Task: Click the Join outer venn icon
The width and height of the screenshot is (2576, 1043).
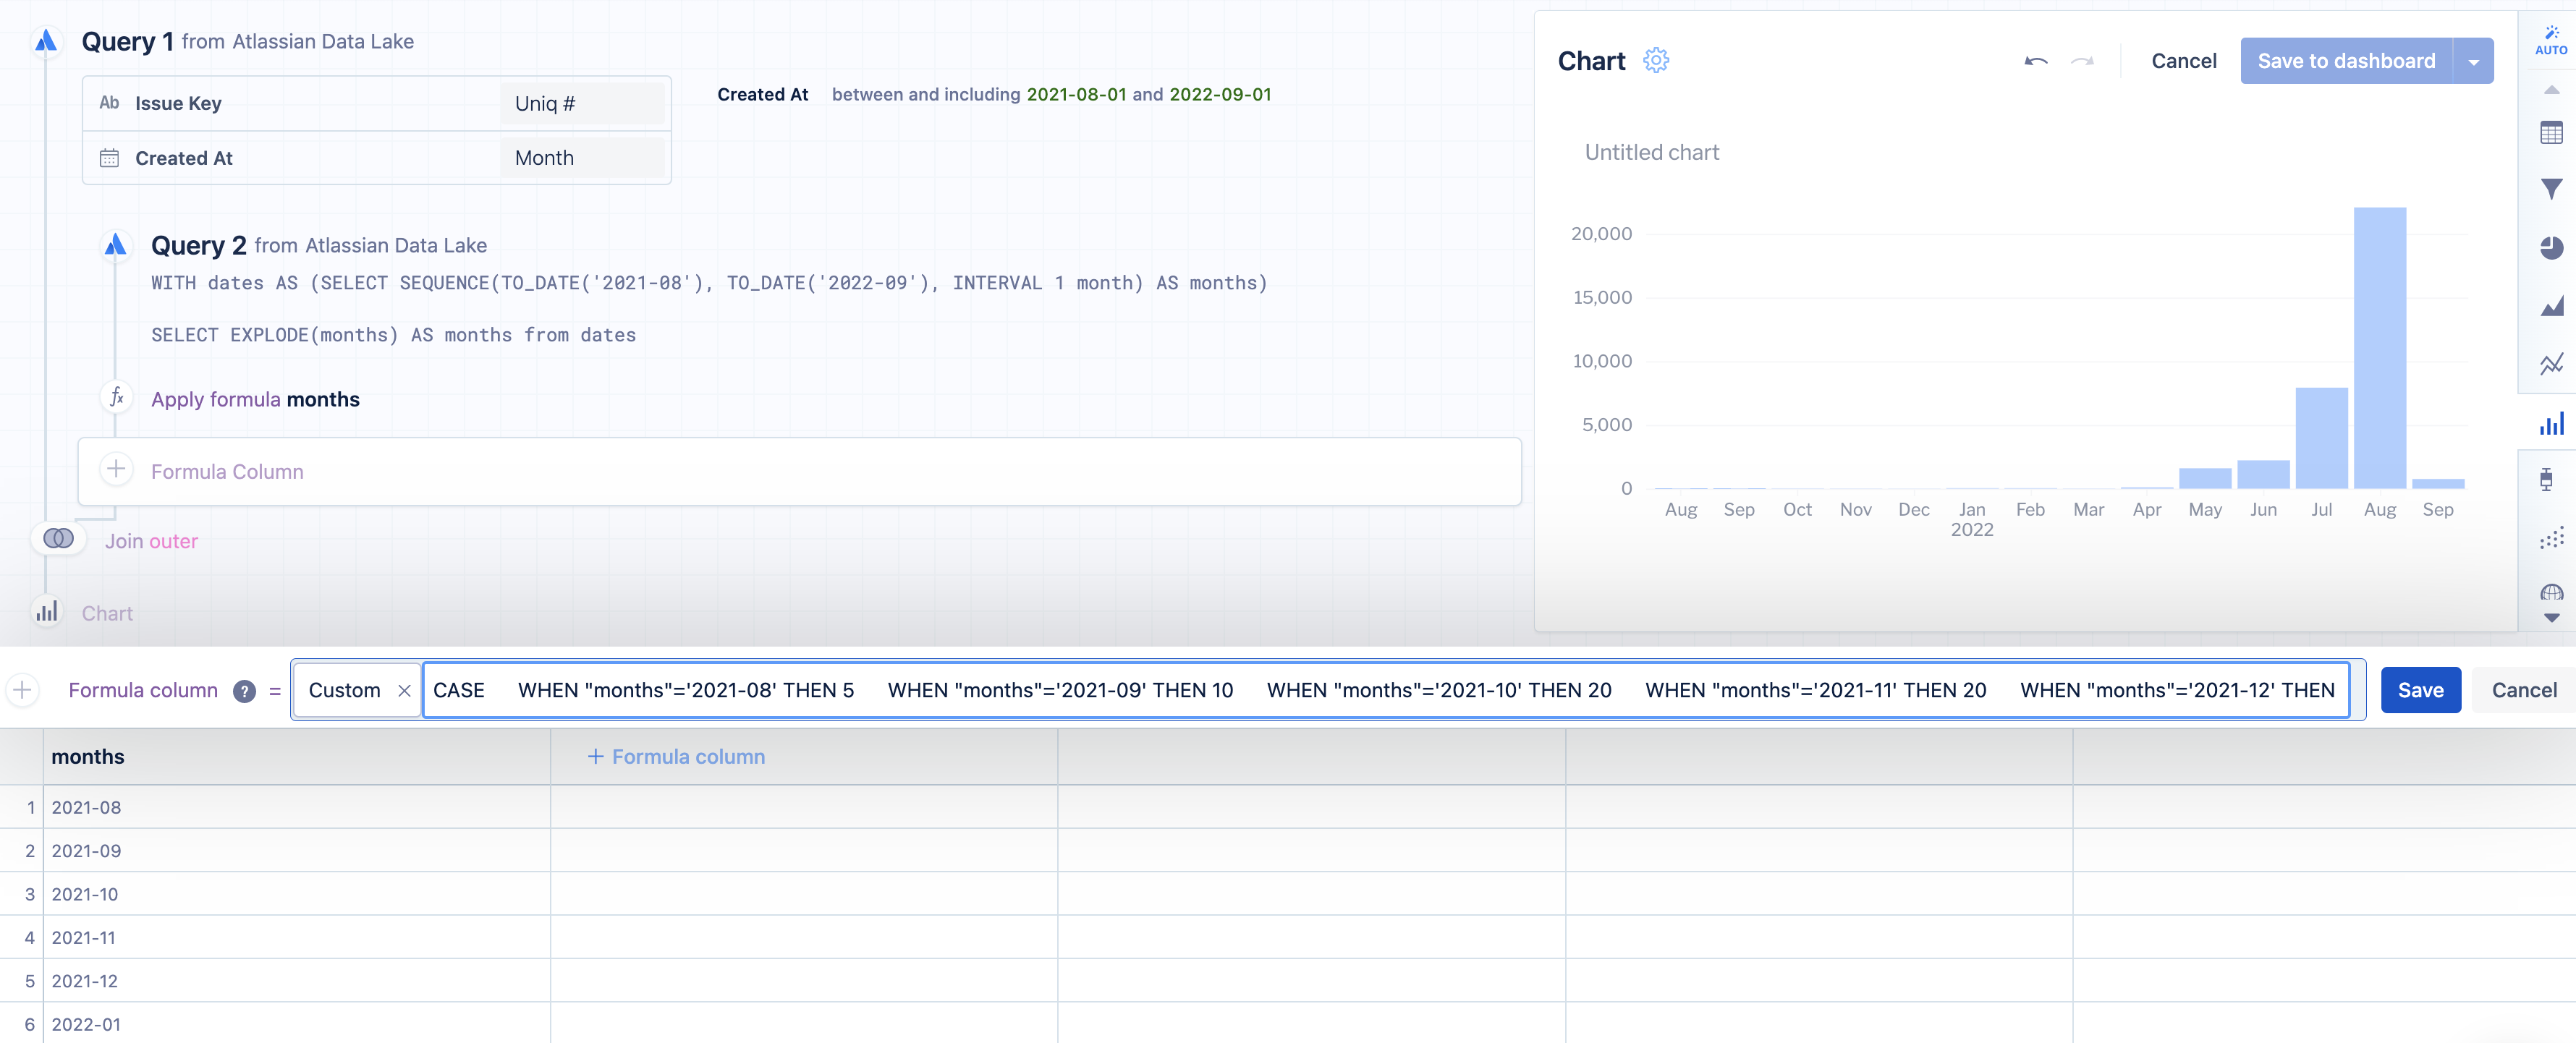Action: 58,539
